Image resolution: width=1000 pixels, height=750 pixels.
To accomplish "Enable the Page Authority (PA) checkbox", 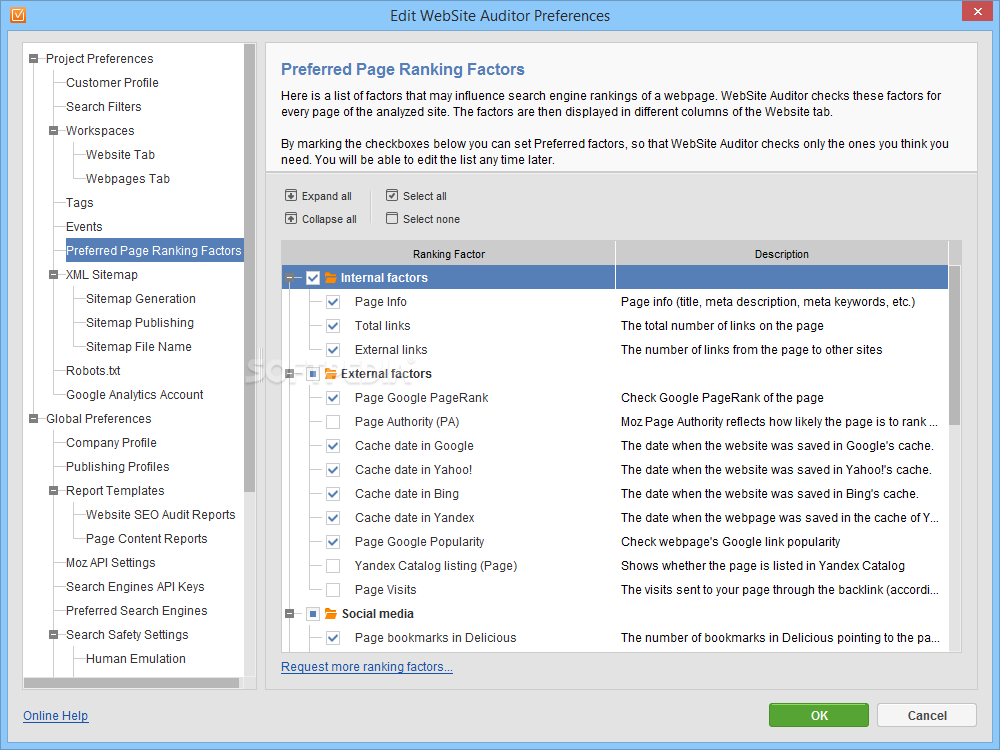I will [x=333, y=422].
